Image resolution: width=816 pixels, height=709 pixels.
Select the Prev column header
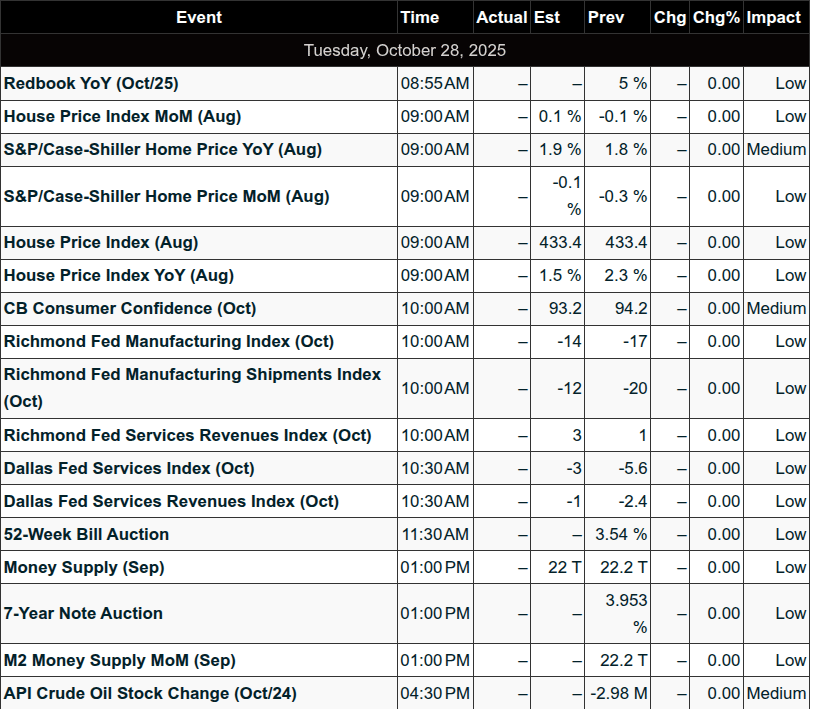point(606,17)
